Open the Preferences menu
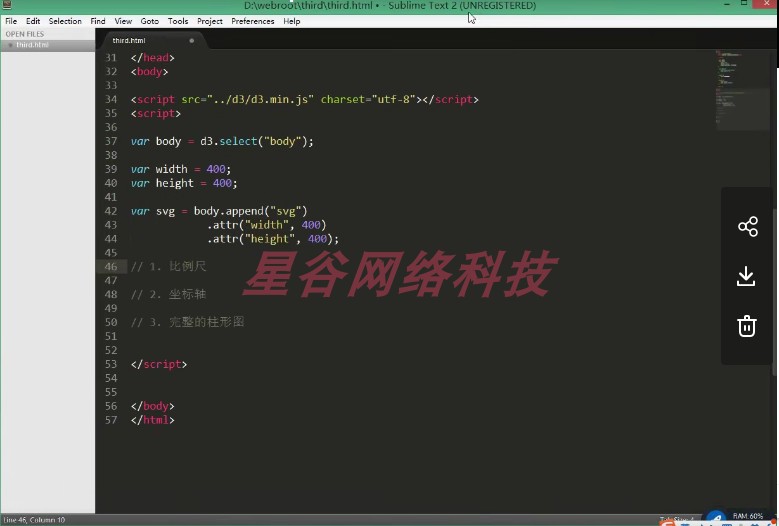The image size is (779, 526). click(x=252, y=21)
